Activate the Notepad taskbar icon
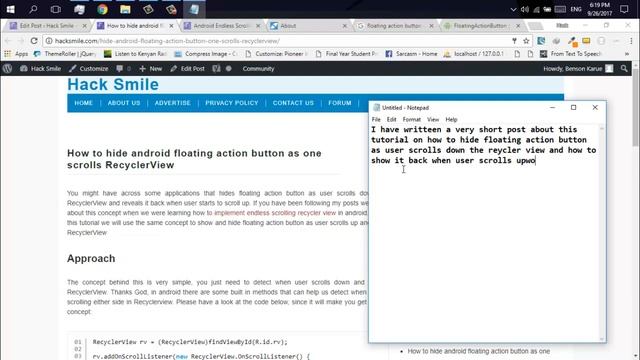The height and width of the screenshot is (360, 640). click(x=194, y=9)
